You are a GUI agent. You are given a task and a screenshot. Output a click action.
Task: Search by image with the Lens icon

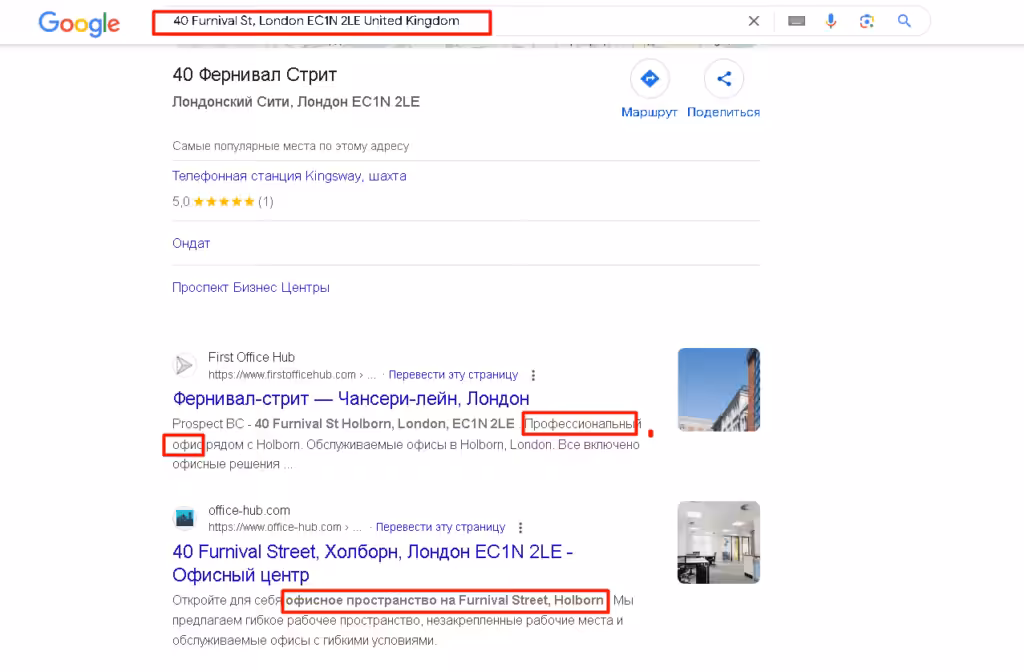point(867,21)
